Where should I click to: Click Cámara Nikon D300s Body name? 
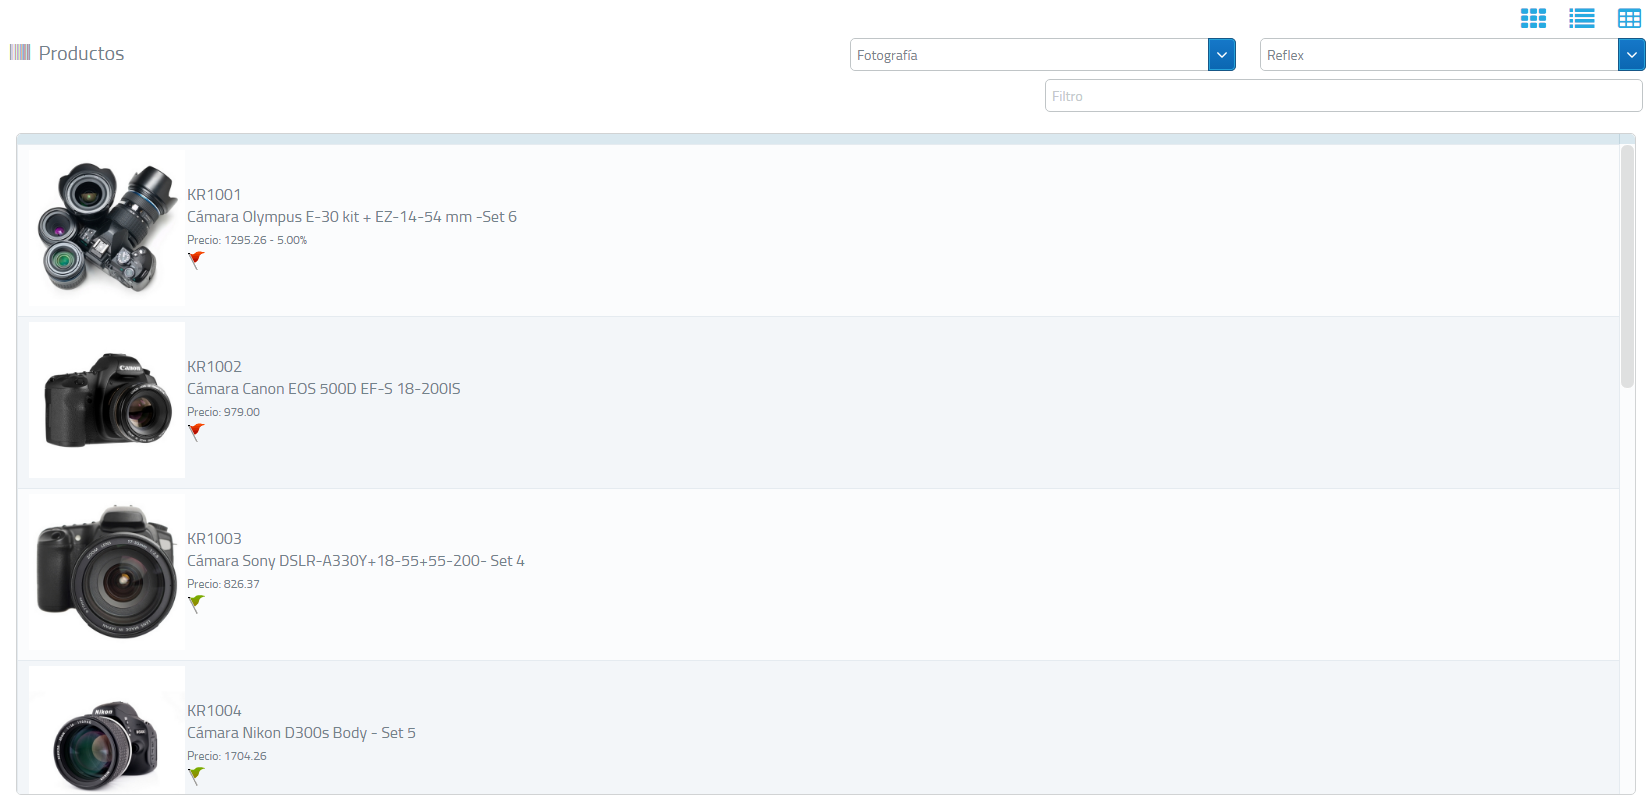click(x=301, y=733)
